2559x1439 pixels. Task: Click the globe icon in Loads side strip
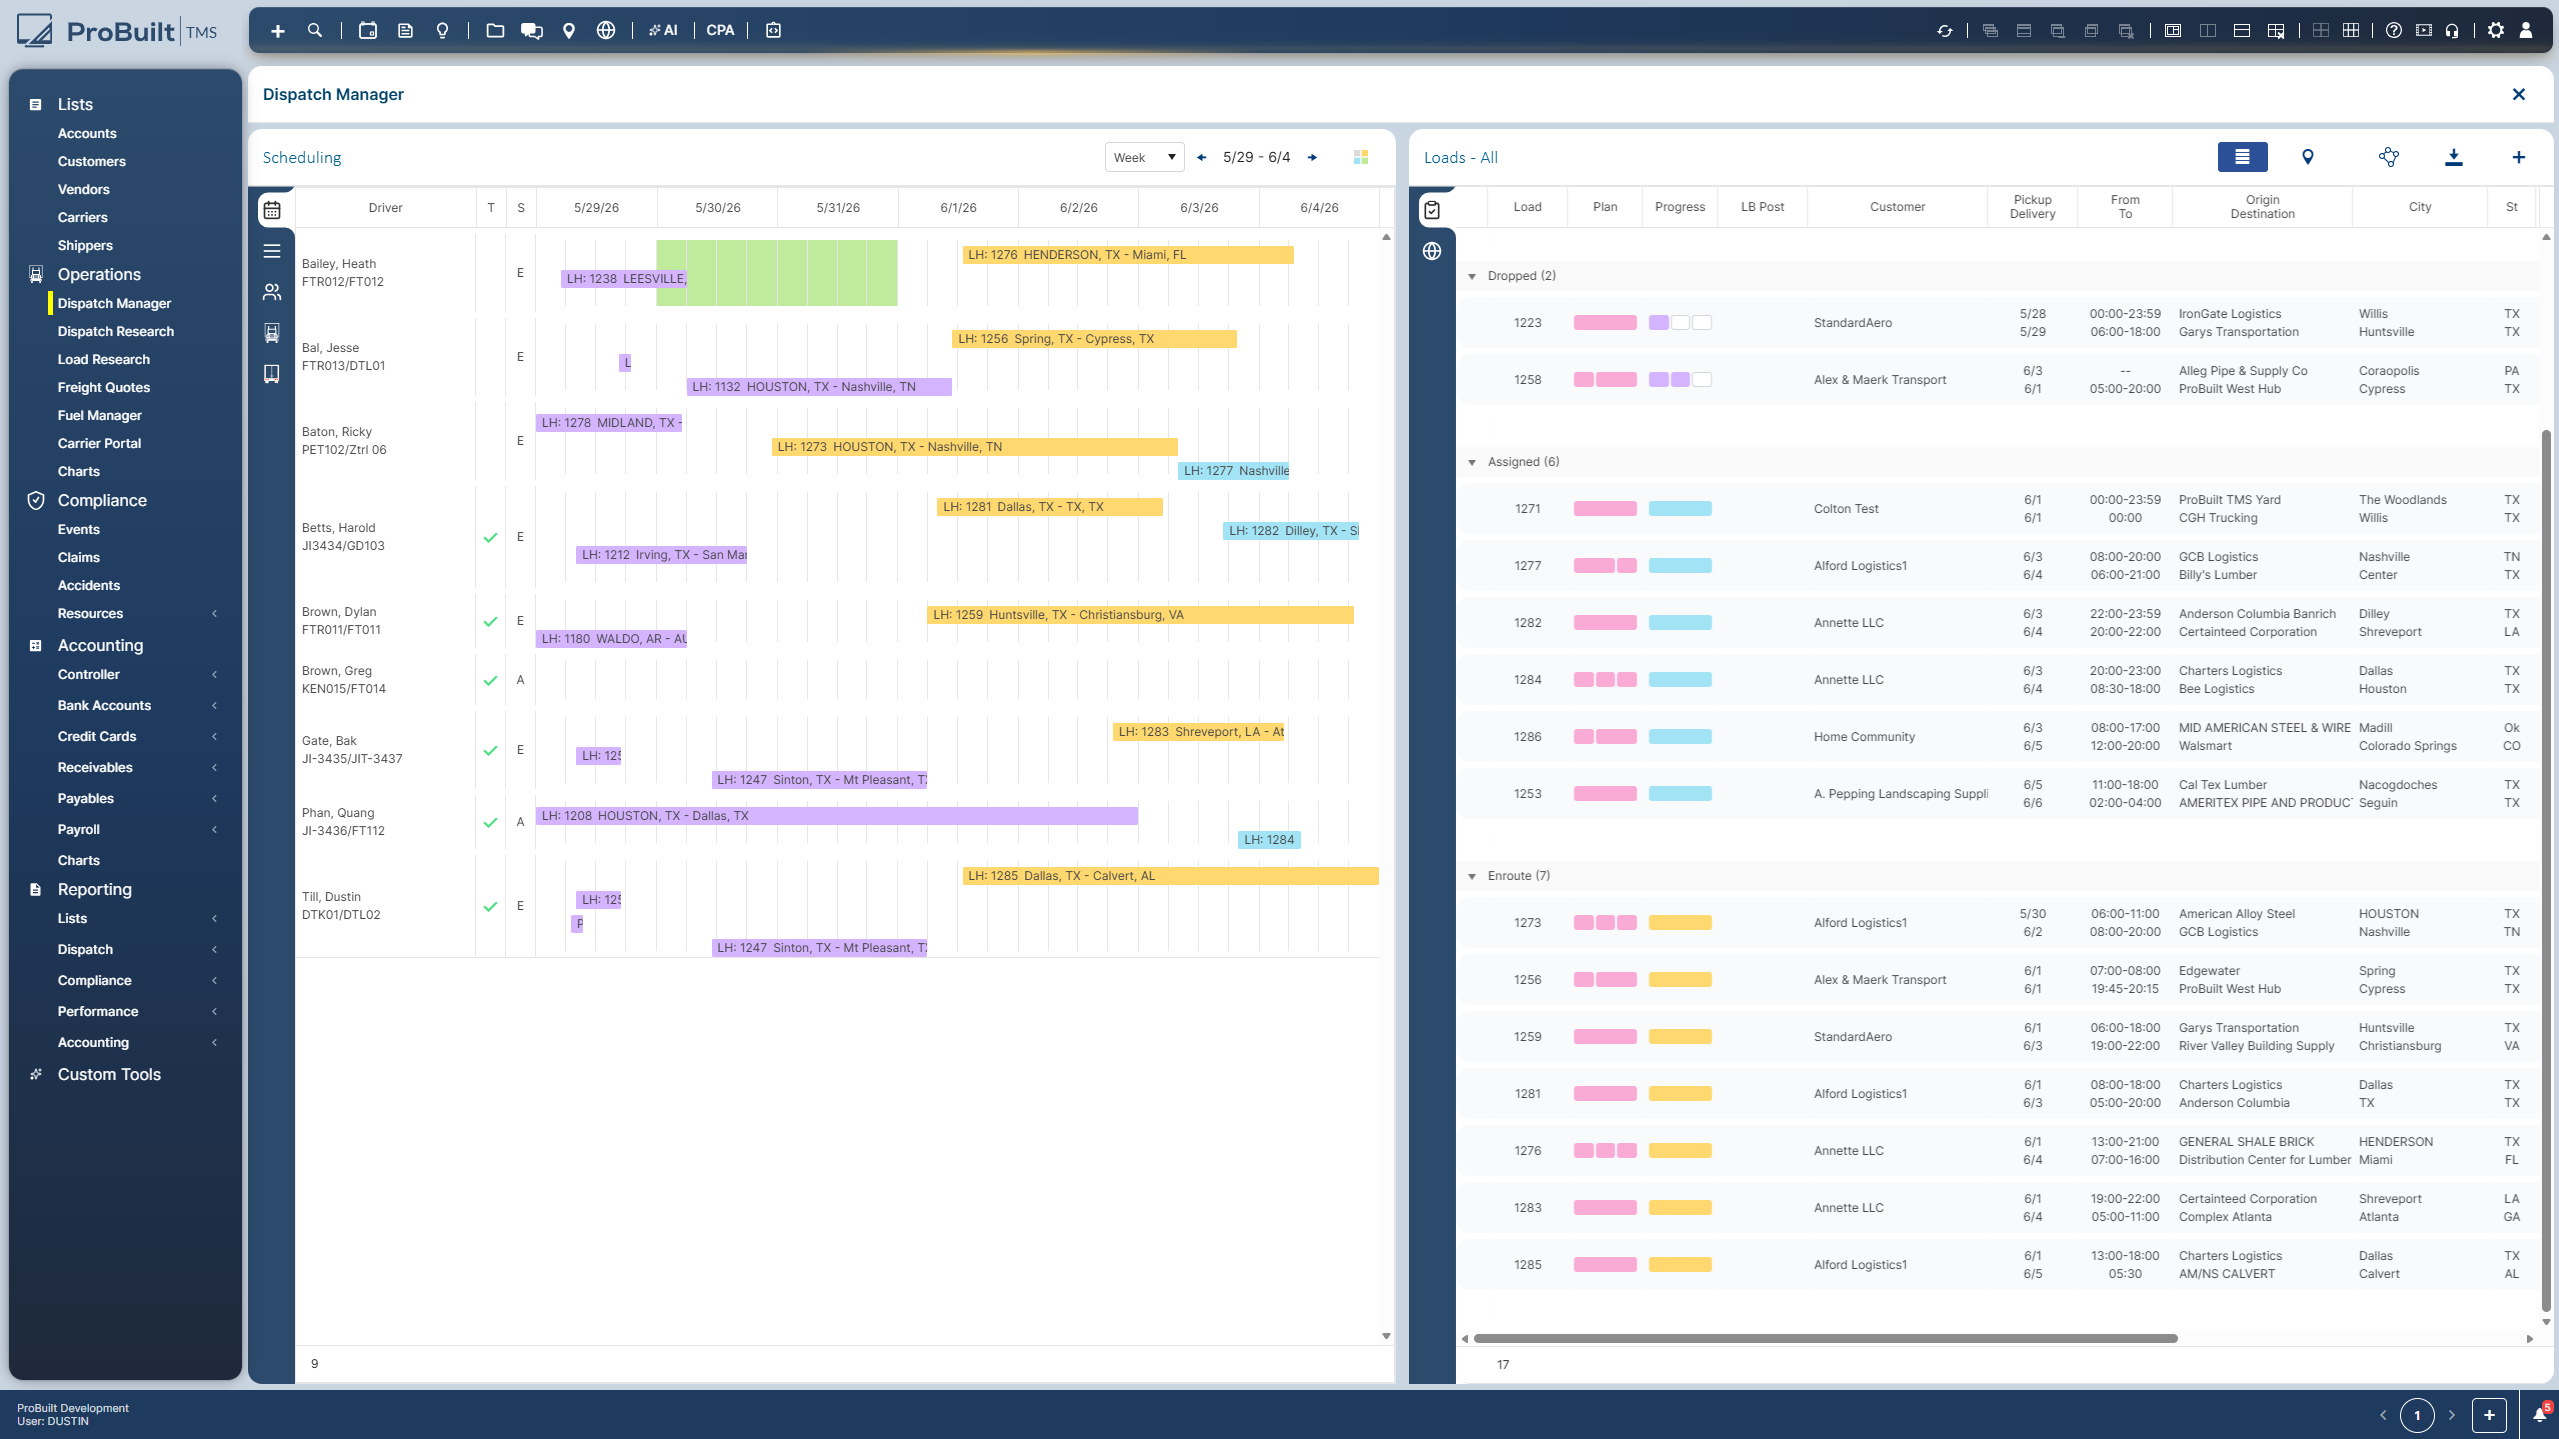1432,251
